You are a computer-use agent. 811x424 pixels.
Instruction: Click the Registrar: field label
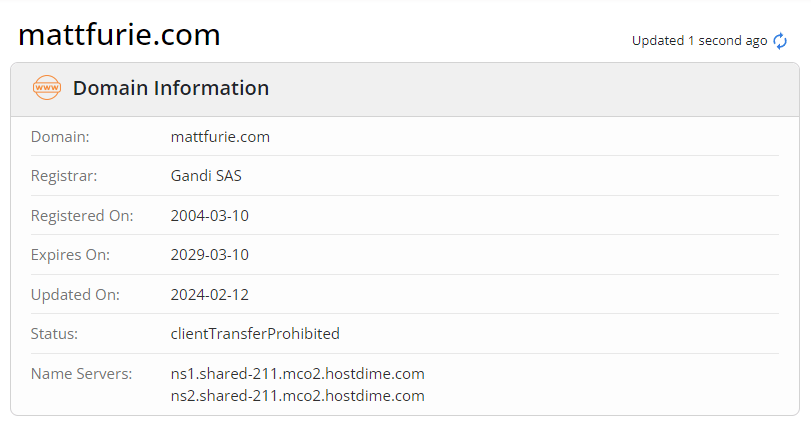click(x=64, y=176)
